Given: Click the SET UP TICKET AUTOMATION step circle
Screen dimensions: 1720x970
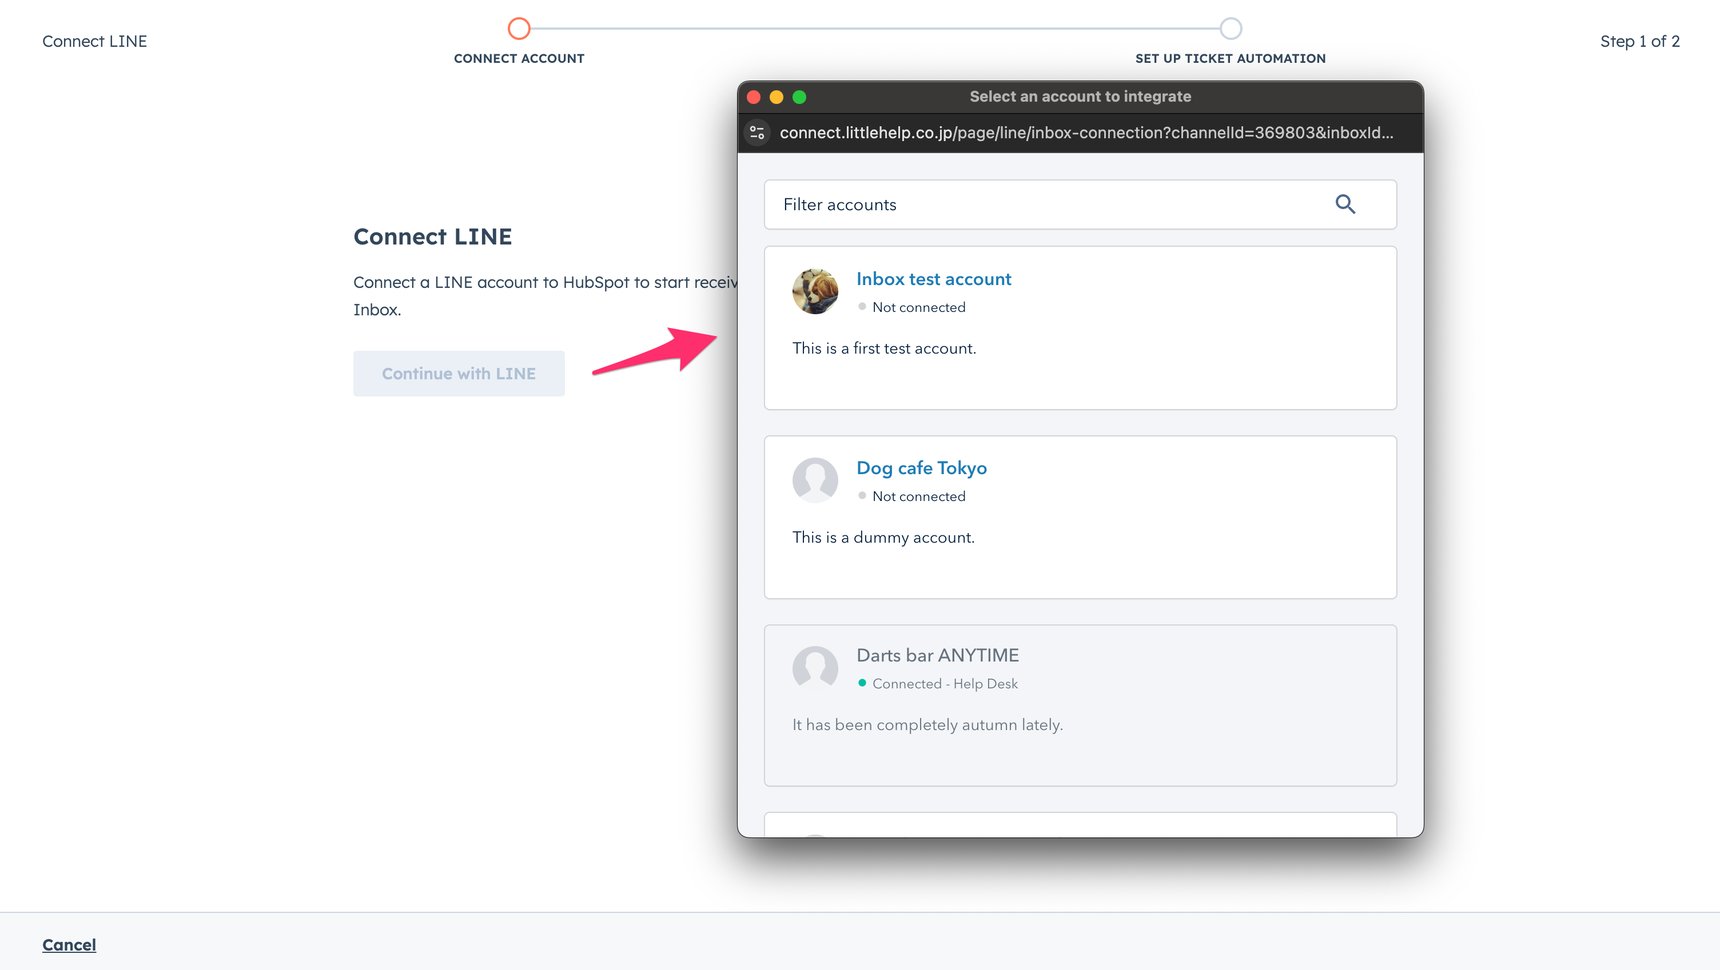Looking at the screenshot, I should (1231, 28).
